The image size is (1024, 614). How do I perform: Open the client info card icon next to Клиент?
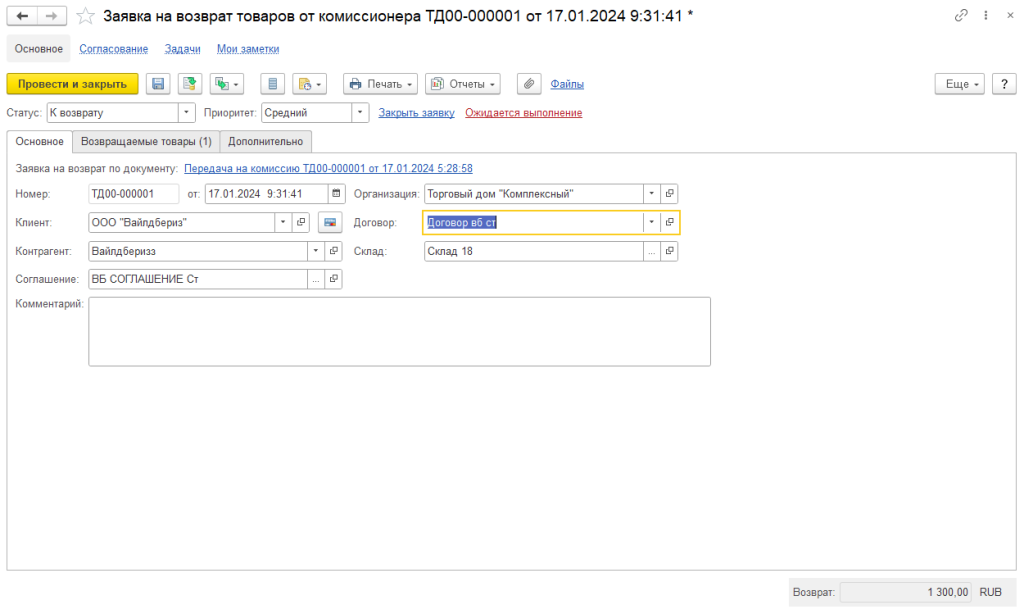click(330, 222)
